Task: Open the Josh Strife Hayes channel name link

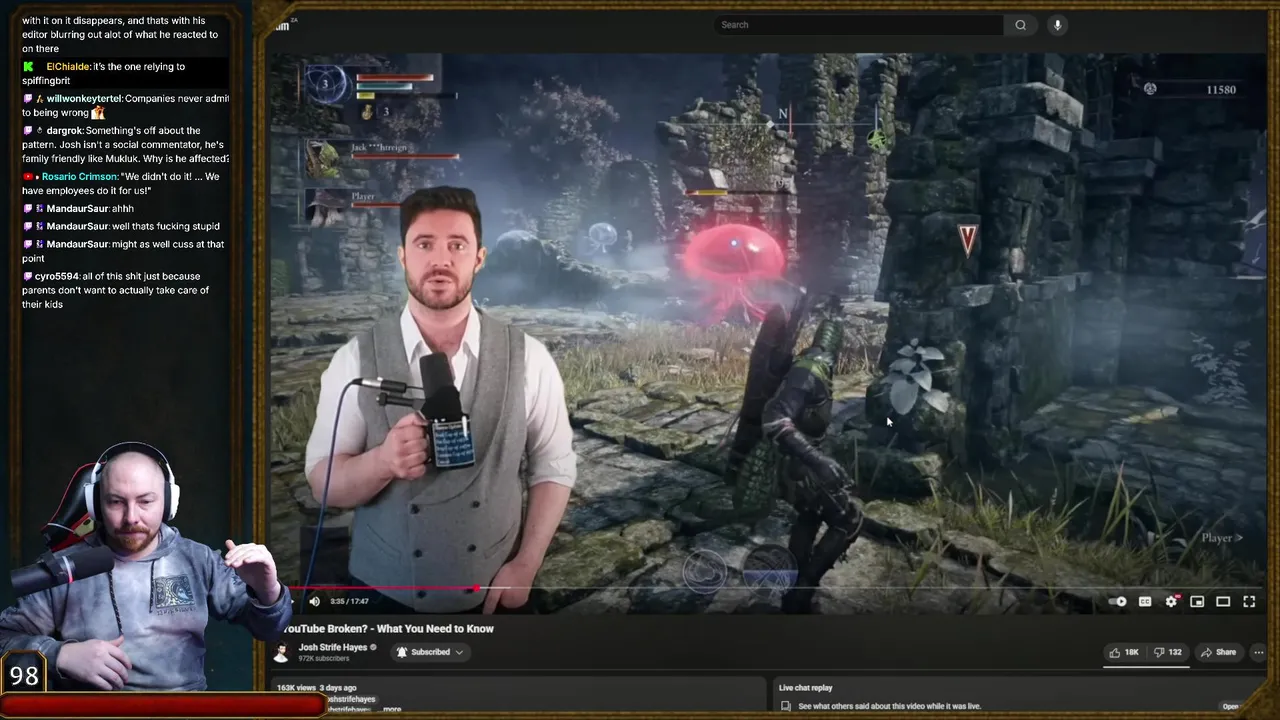Action: [333, 648]
